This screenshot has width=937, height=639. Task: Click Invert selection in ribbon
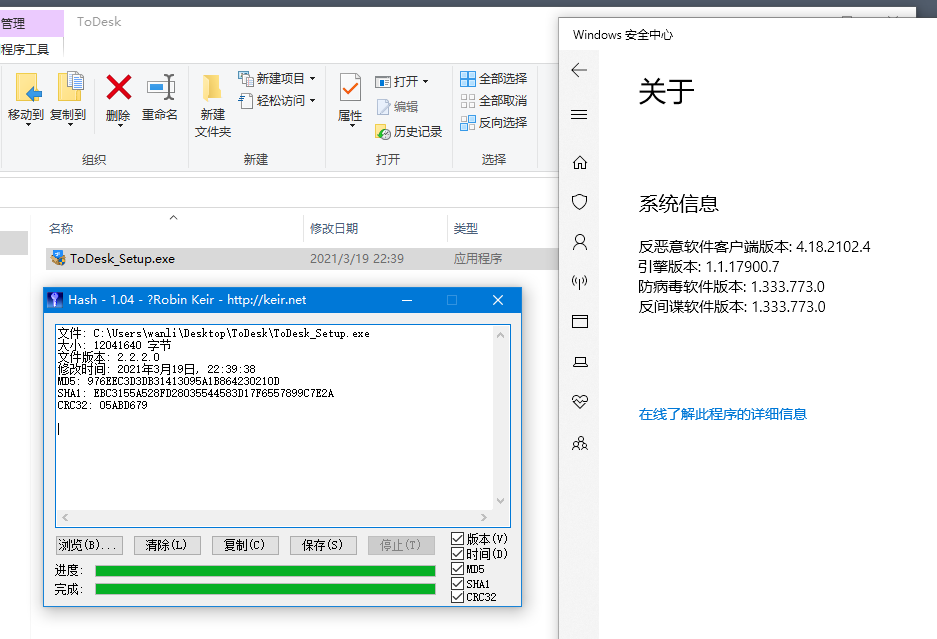[x=494, y=123]
